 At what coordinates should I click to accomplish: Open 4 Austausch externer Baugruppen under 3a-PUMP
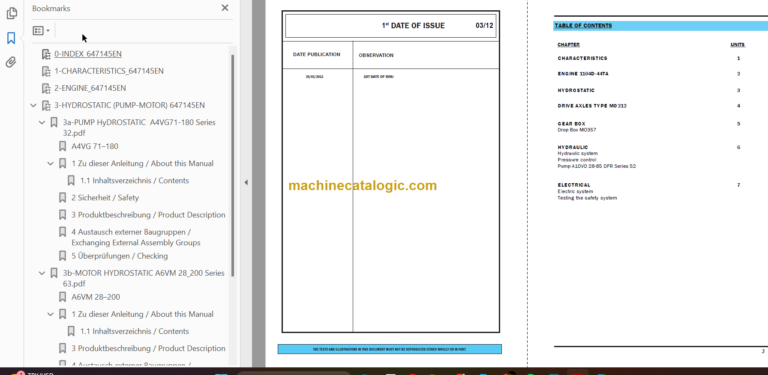[136, 237]
